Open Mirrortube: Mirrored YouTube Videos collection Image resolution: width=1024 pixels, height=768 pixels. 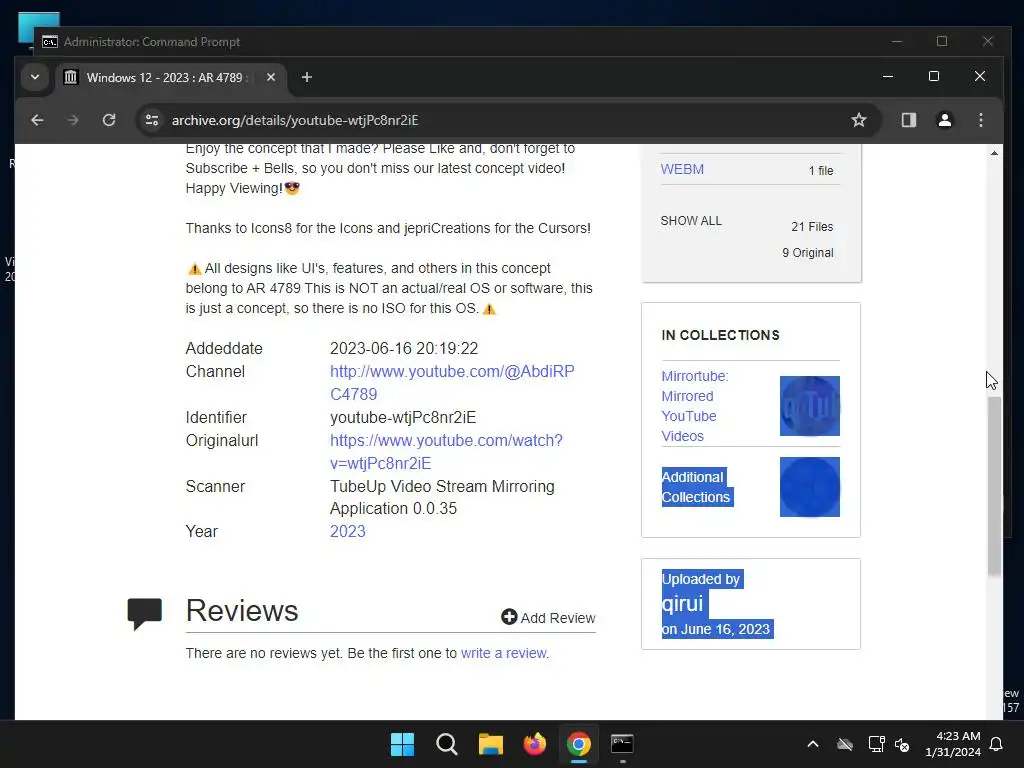(x=695, y=406)
